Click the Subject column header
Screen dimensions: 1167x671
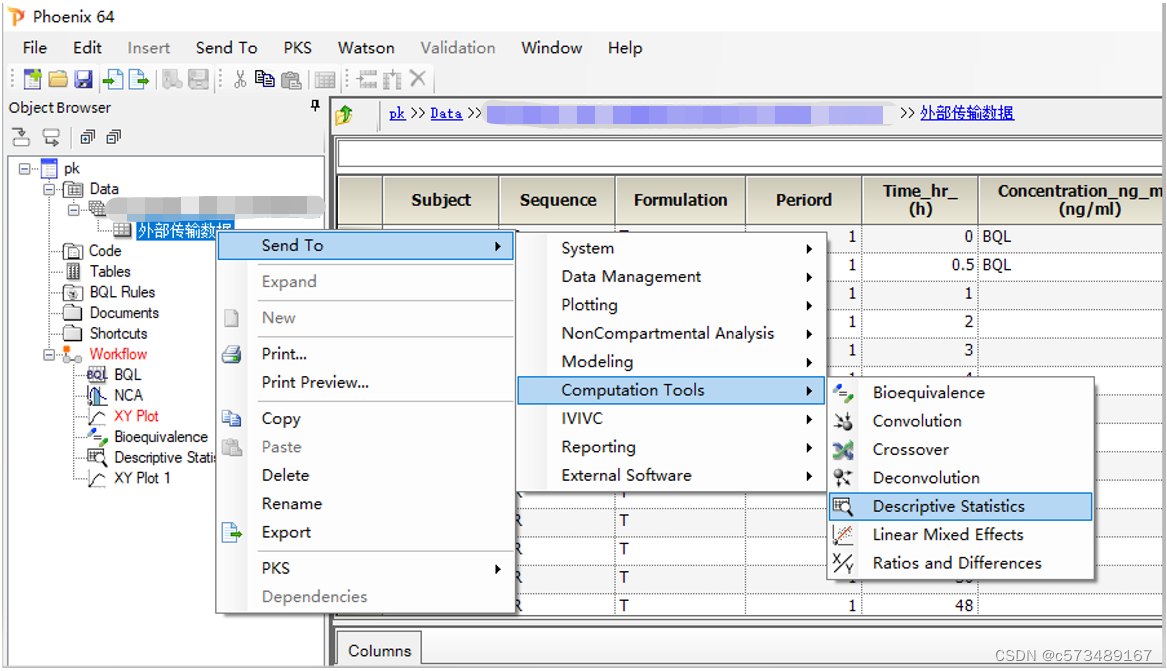441,200
